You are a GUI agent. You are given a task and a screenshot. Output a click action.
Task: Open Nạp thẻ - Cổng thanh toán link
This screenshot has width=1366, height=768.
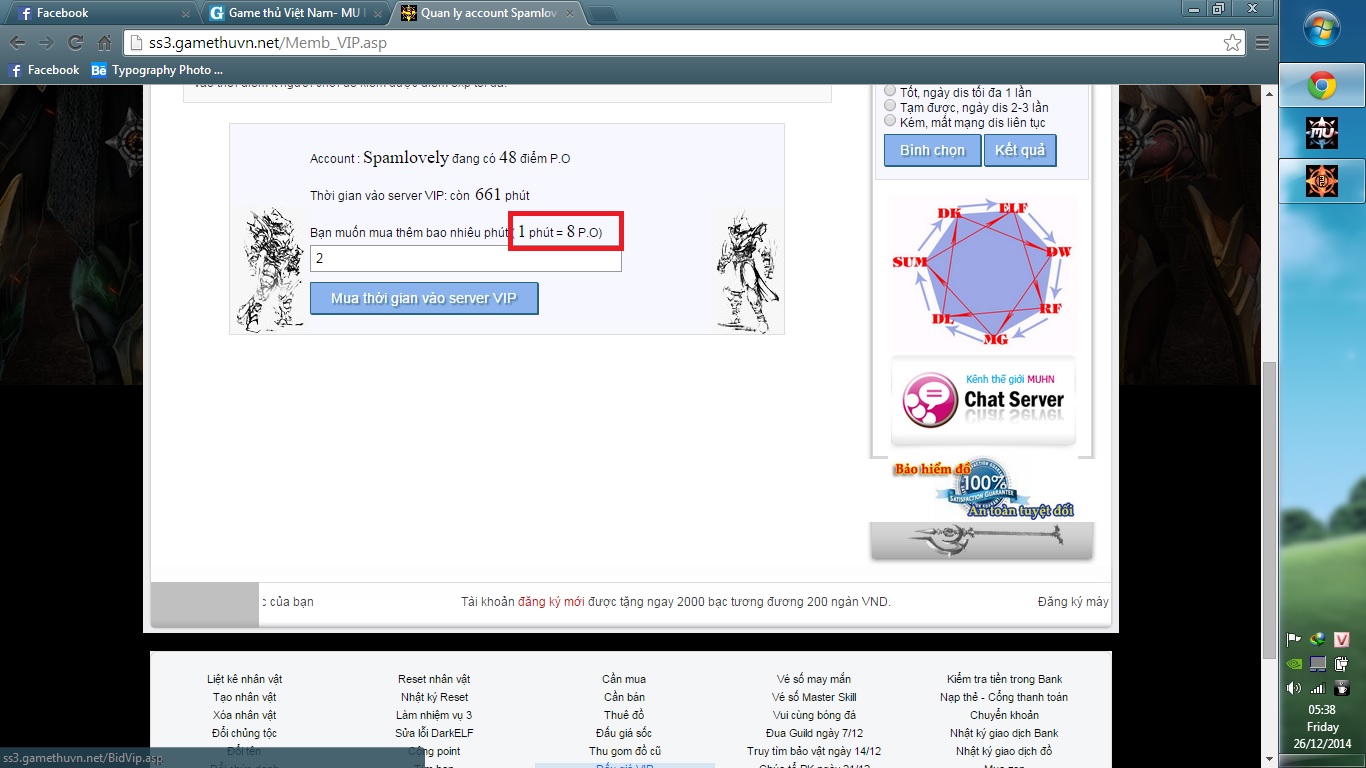point(1004,697)
